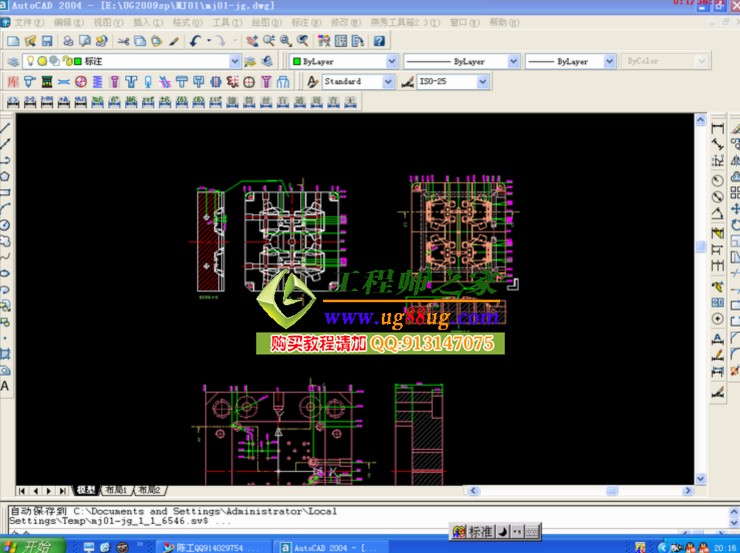Click the green color swatch in color control
Image resolution: width=740 pixels, height=553 pixels.
click(x=297, y=61)
